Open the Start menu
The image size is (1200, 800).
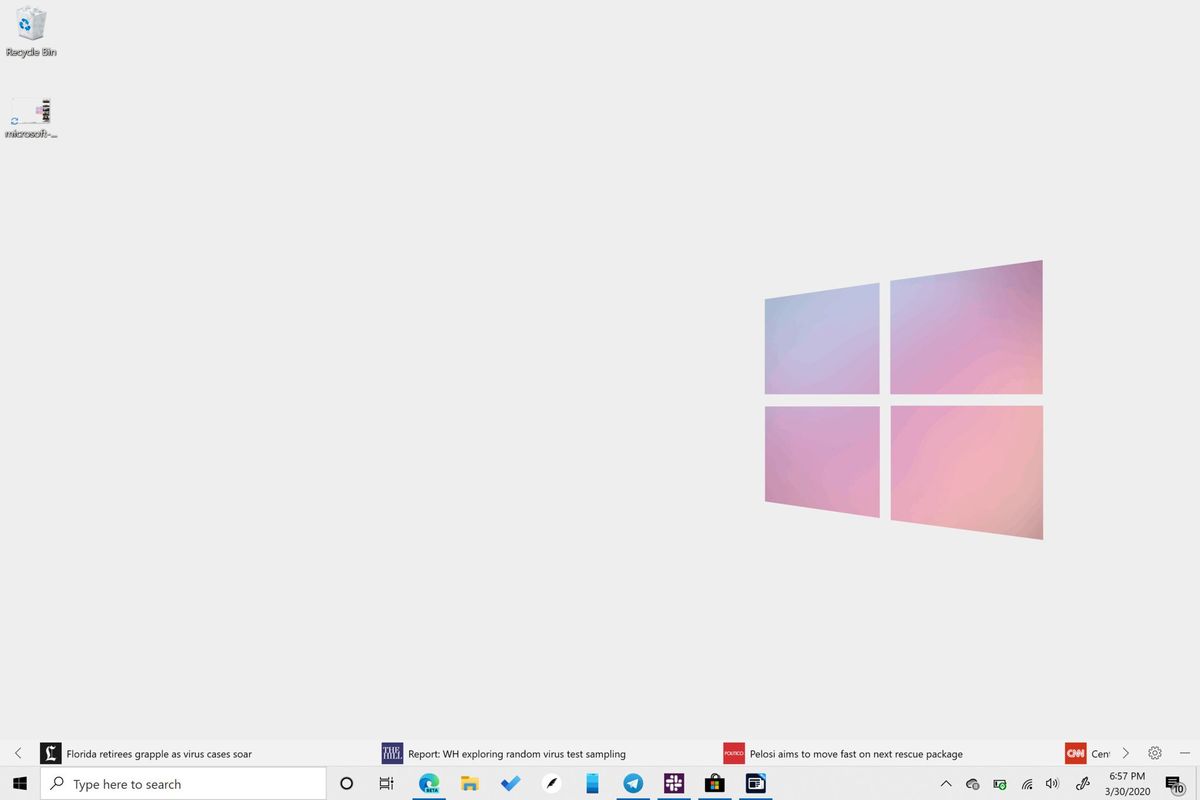pos(20,783)
